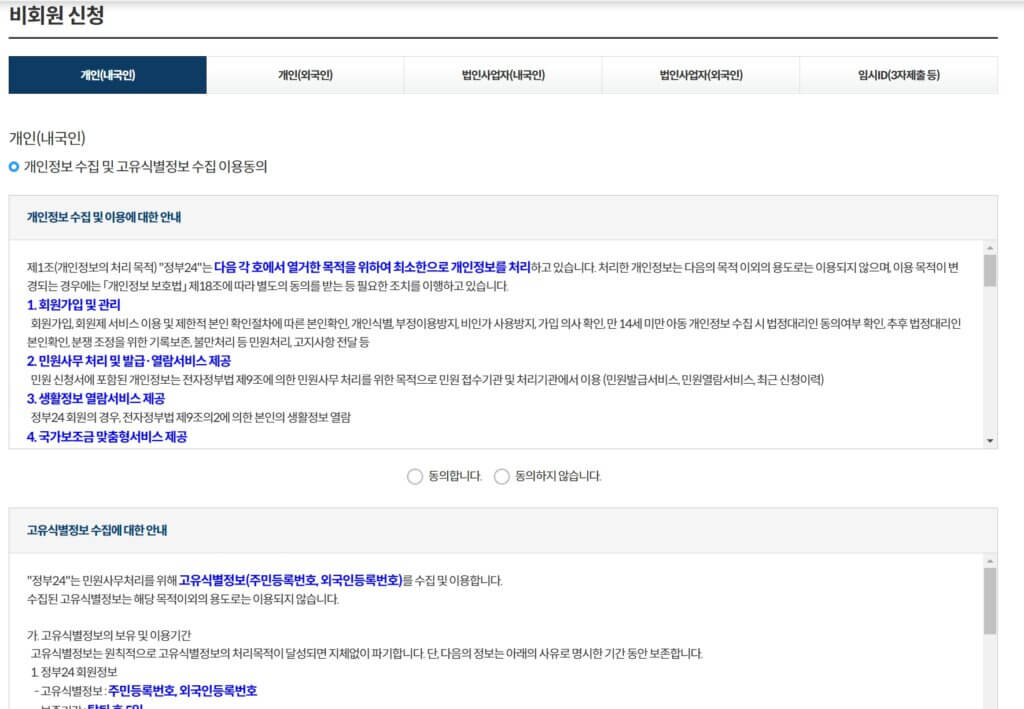Viewport: 1024px width, 709px height.
Task: Click the down arrow of the 개인정보 scrollbar
Action: click(990, 441)
